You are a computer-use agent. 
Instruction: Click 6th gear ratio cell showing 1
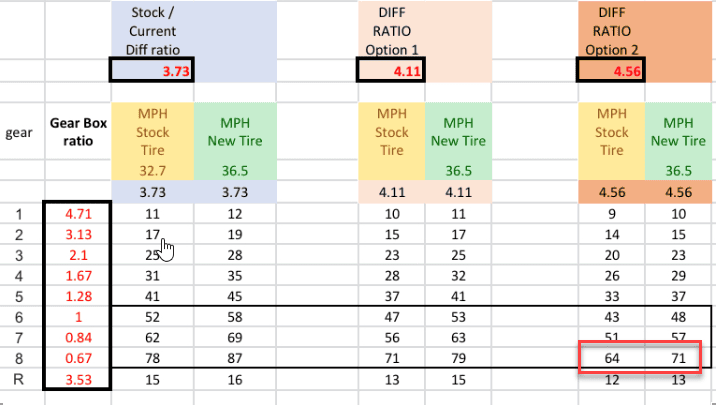coord(78,317)
